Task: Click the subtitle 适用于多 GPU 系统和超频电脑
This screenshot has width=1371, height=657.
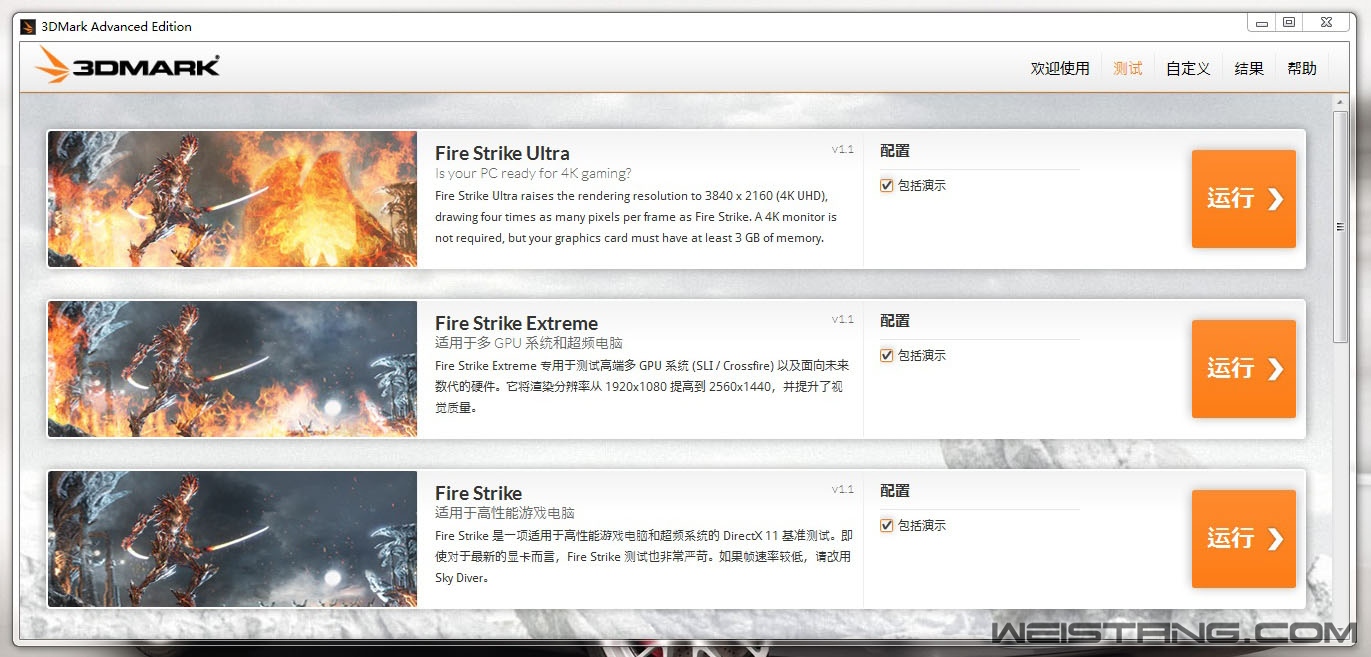Action: [x=529, y=343]
